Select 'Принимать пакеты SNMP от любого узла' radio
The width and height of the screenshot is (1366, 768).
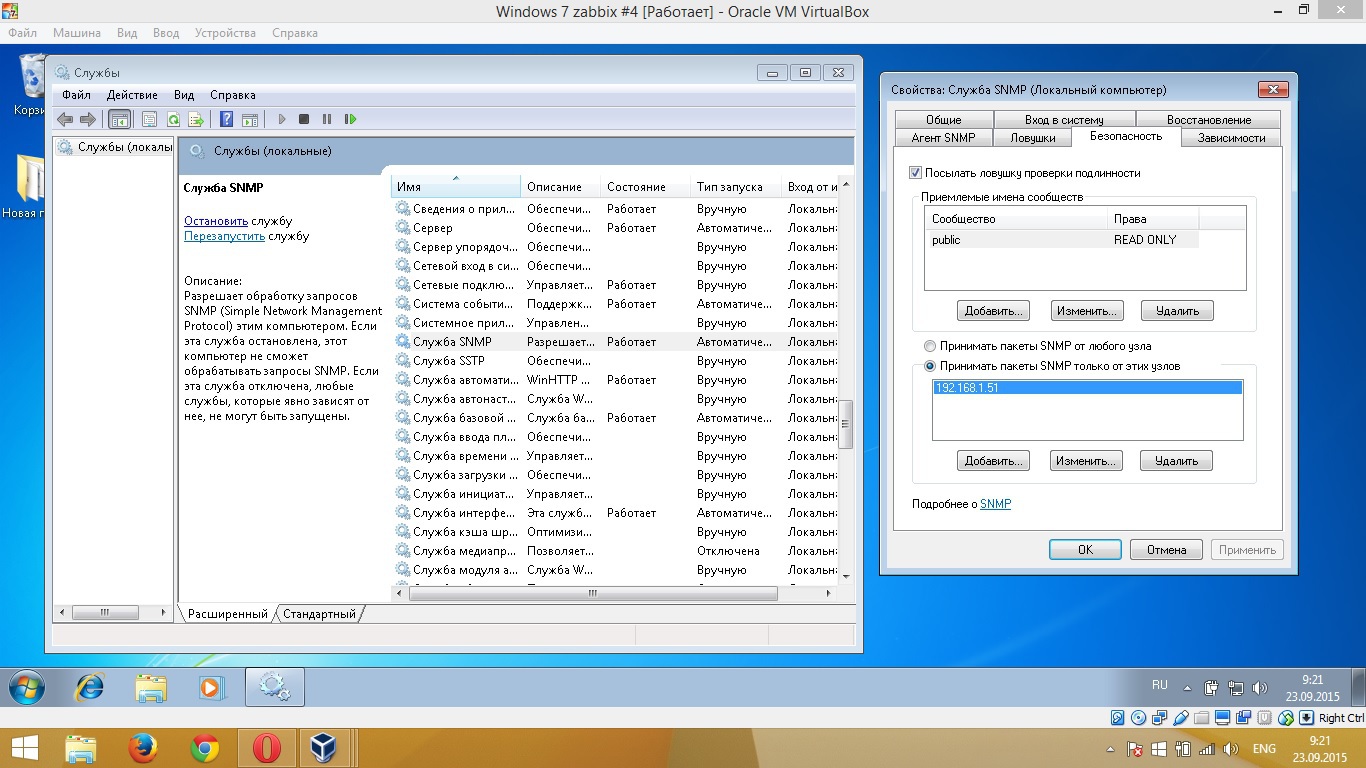(930, 346)
